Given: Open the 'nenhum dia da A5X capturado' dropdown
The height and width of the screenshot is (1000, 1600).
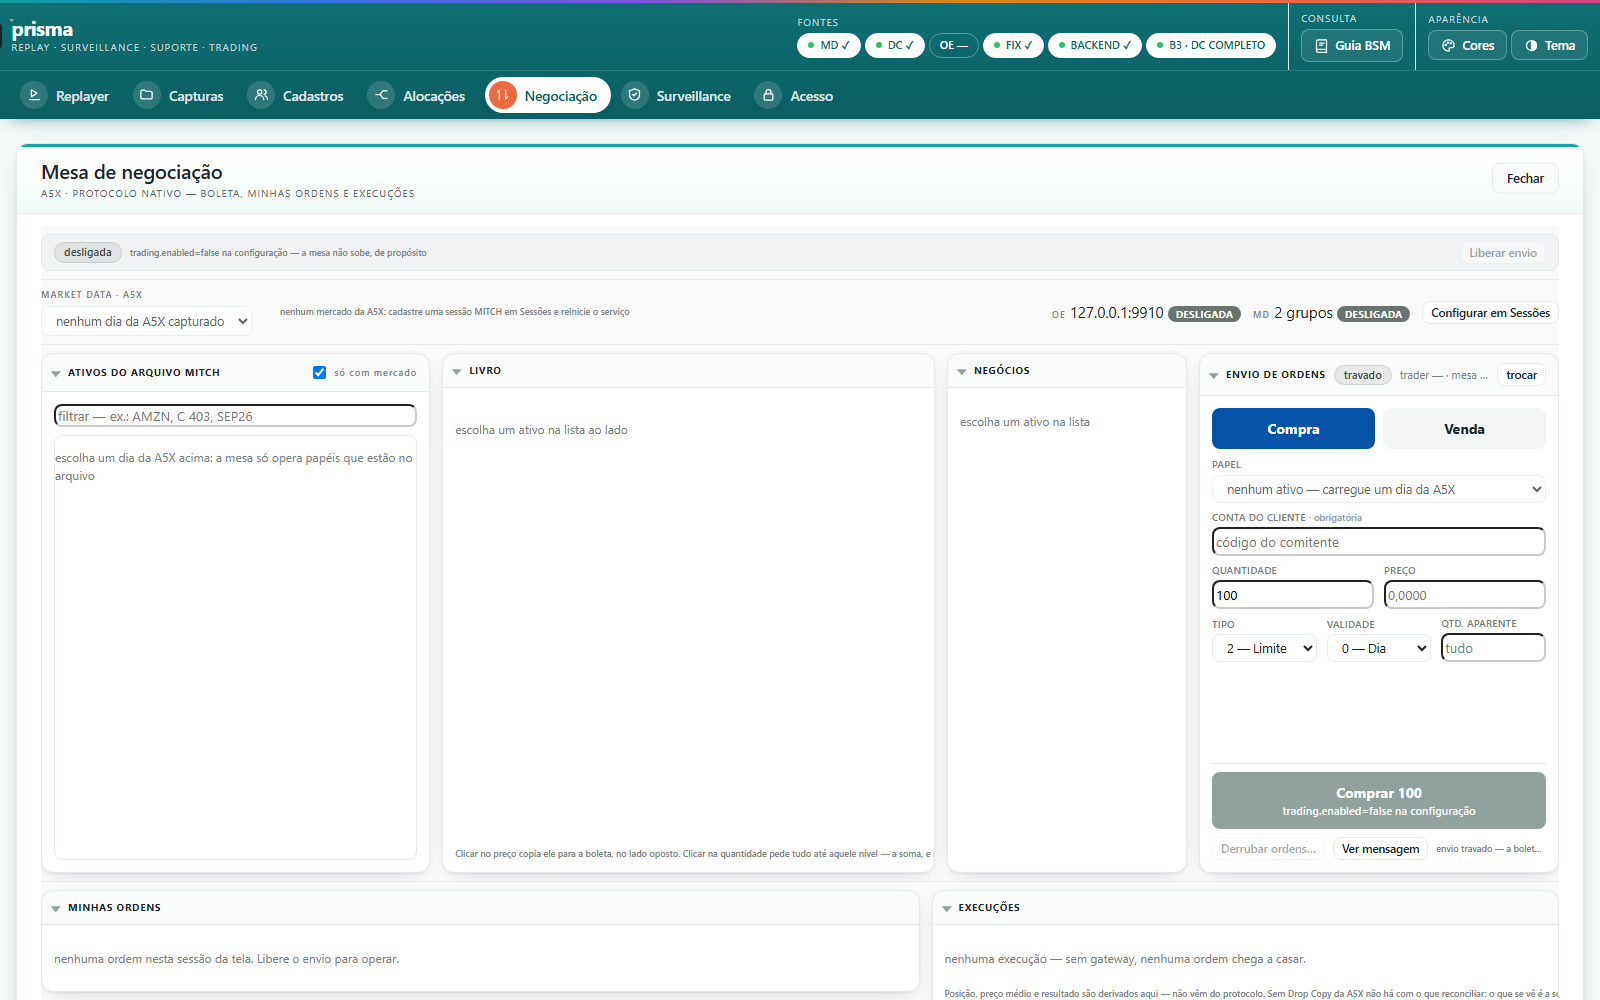Looking at the screenshot, I should pyautogui.click(x=146, y=321).
